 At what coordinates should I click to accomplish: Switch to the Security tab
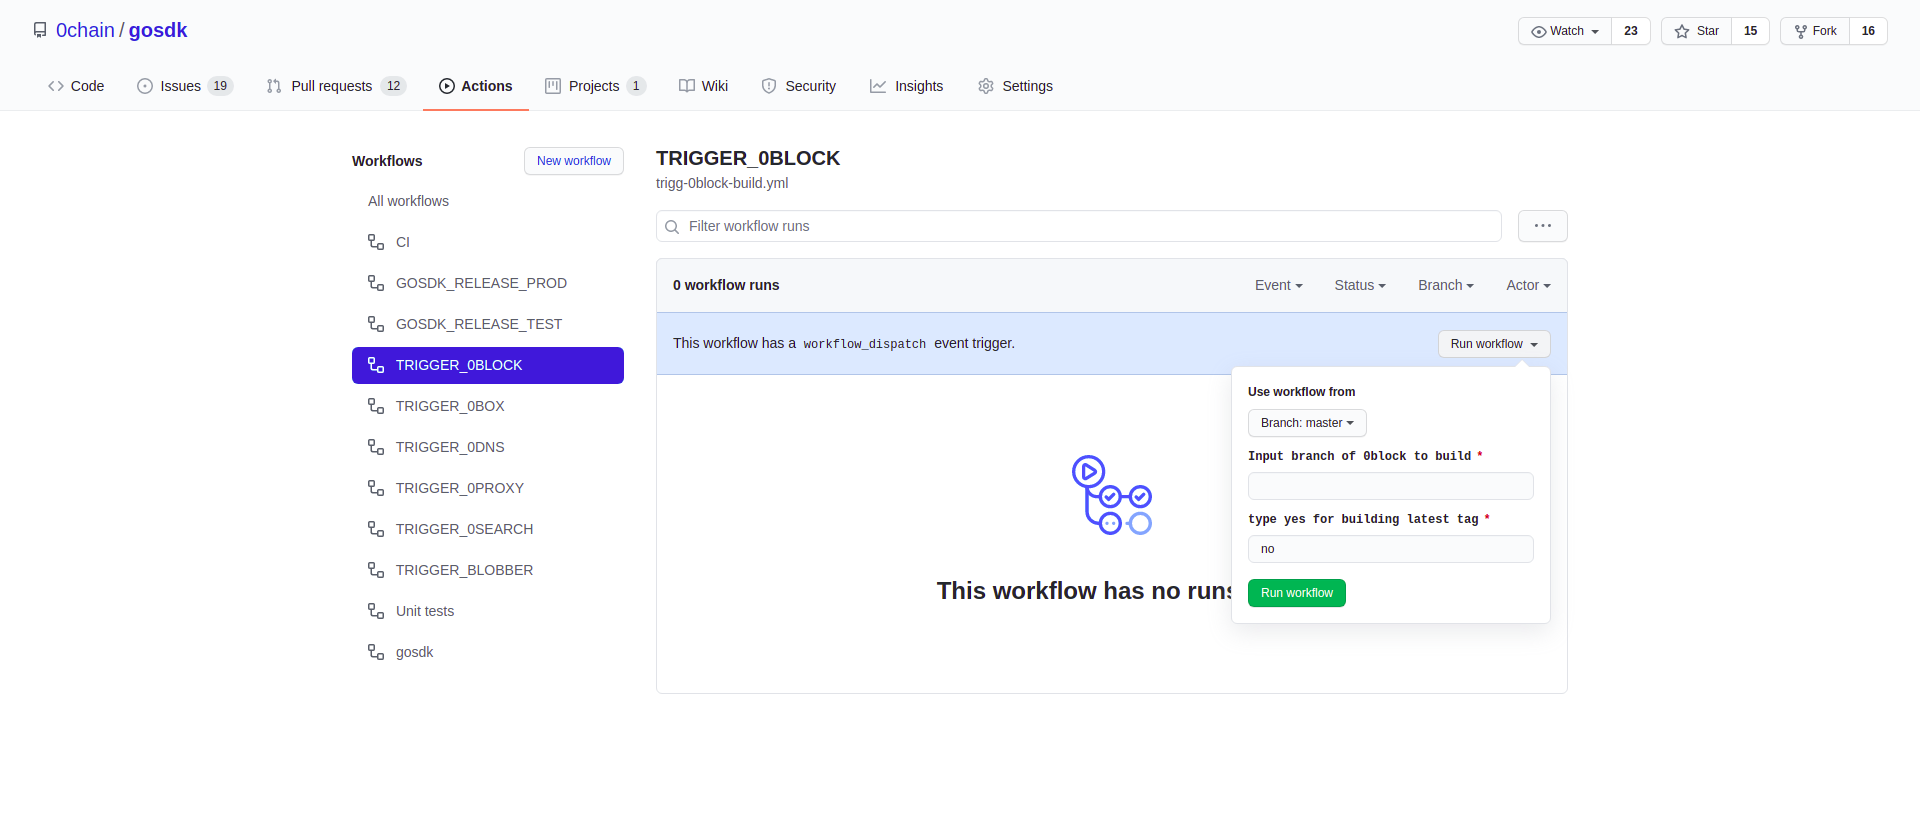coord(799,86)
